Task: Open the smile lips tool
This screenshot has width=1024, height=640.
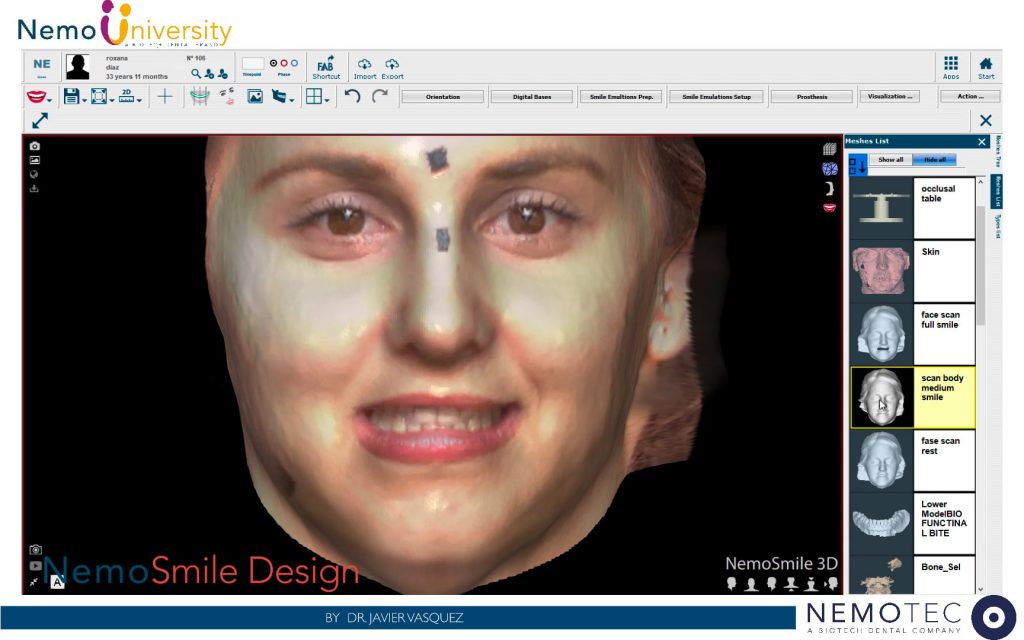Action: [x=36, y=97]
